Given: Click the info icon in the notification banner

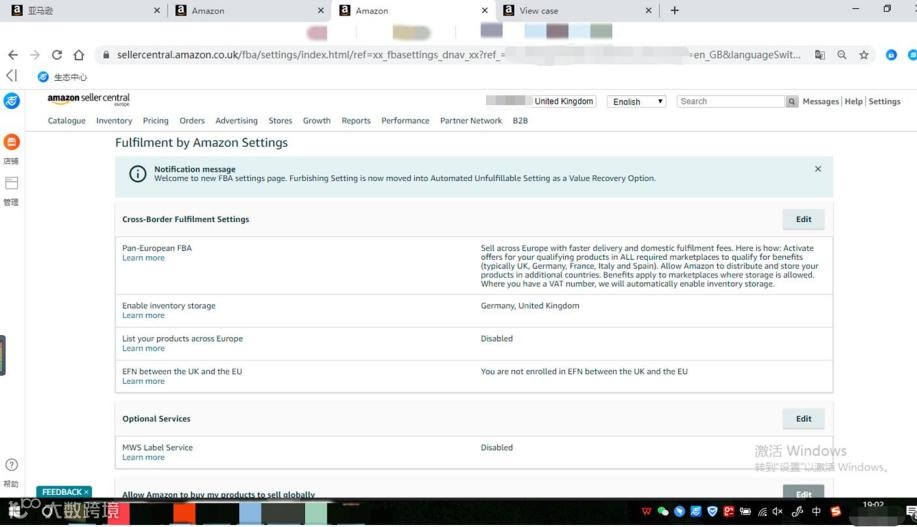Looking at the screenshot, I should coord(137,174).
